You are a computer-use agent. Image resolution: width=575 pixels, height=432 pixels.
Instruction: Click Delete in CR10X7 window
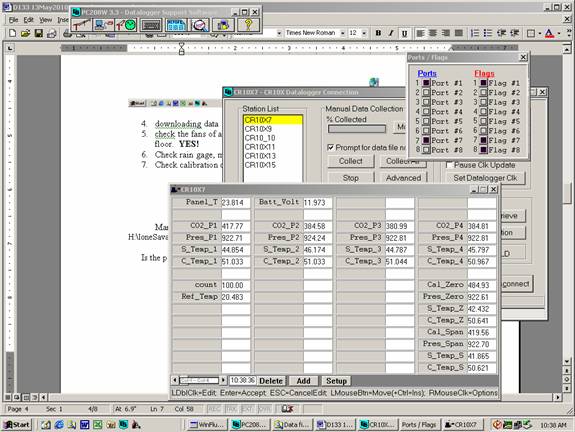(x=271, y=381)
